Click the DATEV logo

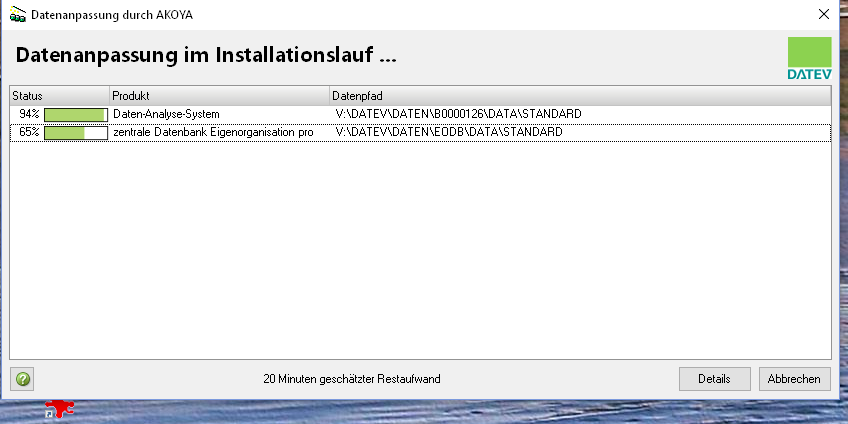click(x=809, y=58)
